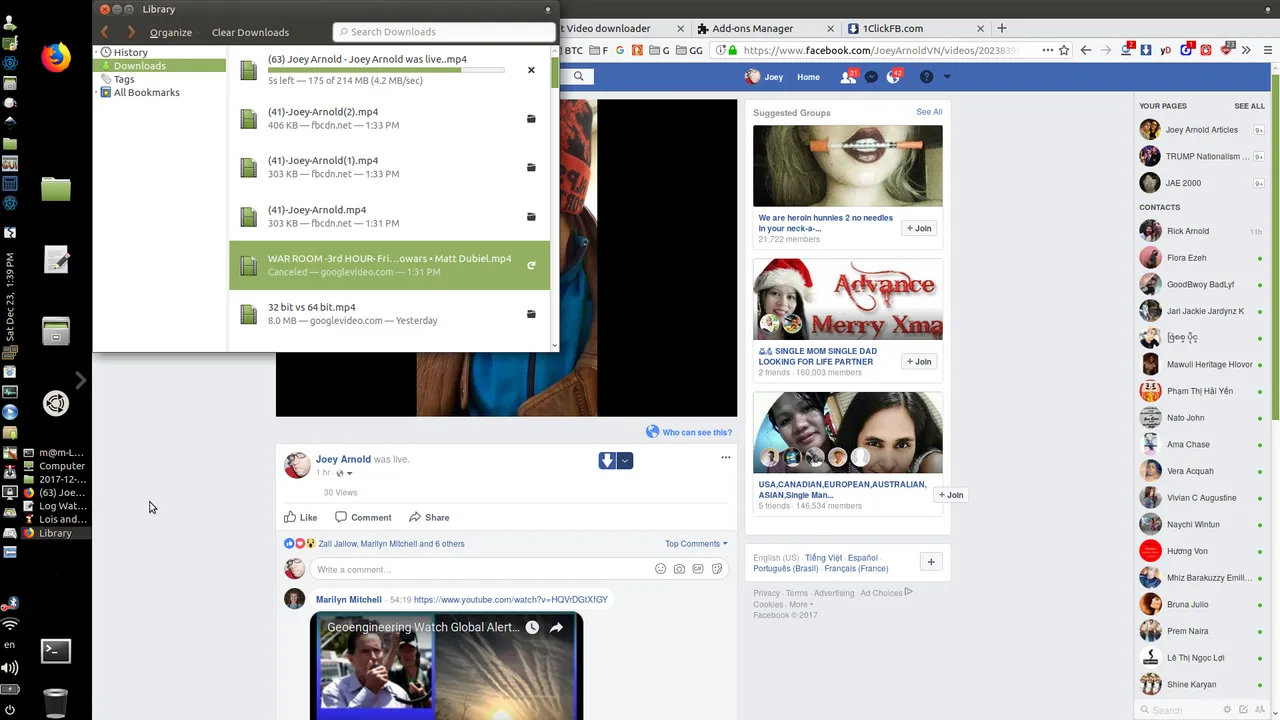Viewport: 1280px width, 720px height.
Task: Click the browser back arrow button
Action: [1086, 50]
